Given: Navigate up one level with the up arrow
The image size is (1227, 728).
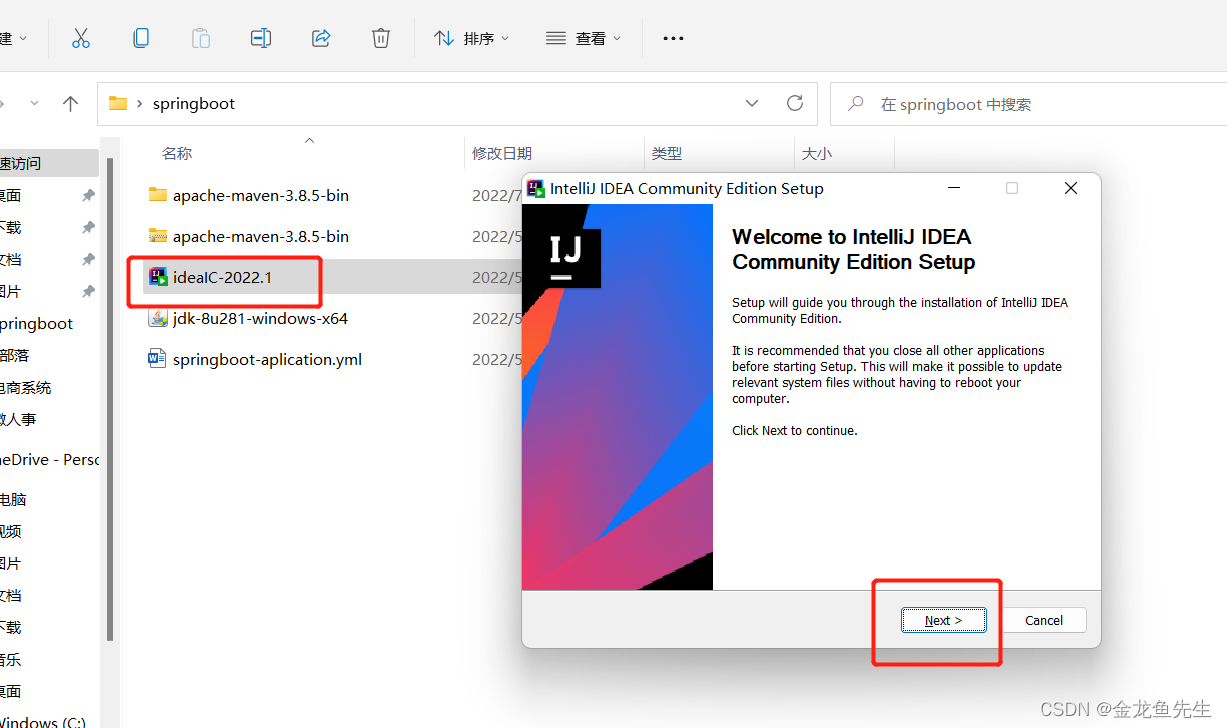Looking at the screenshot, I should [68, 103].
